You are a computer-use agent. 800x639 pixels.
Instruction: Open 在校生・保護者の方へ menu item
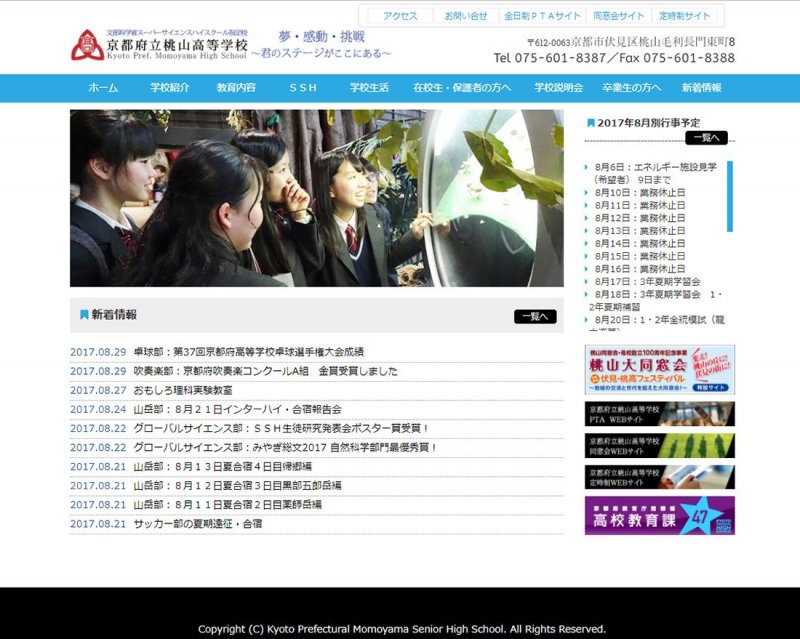click(462, 88)
